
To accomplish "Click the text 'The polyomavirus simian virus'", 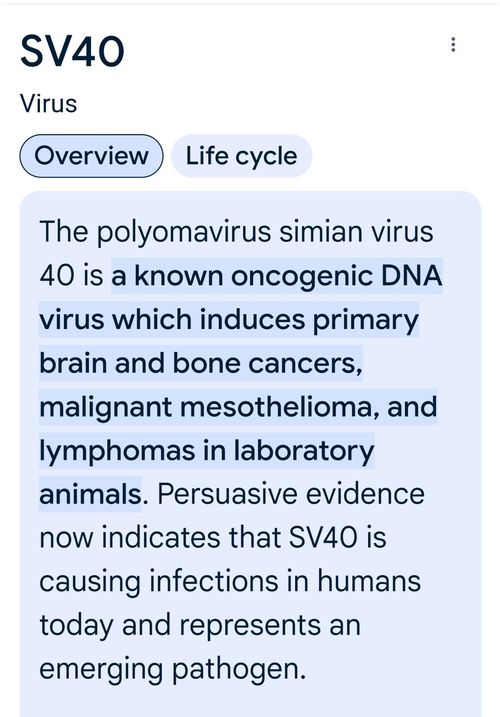I will (236, 232).
